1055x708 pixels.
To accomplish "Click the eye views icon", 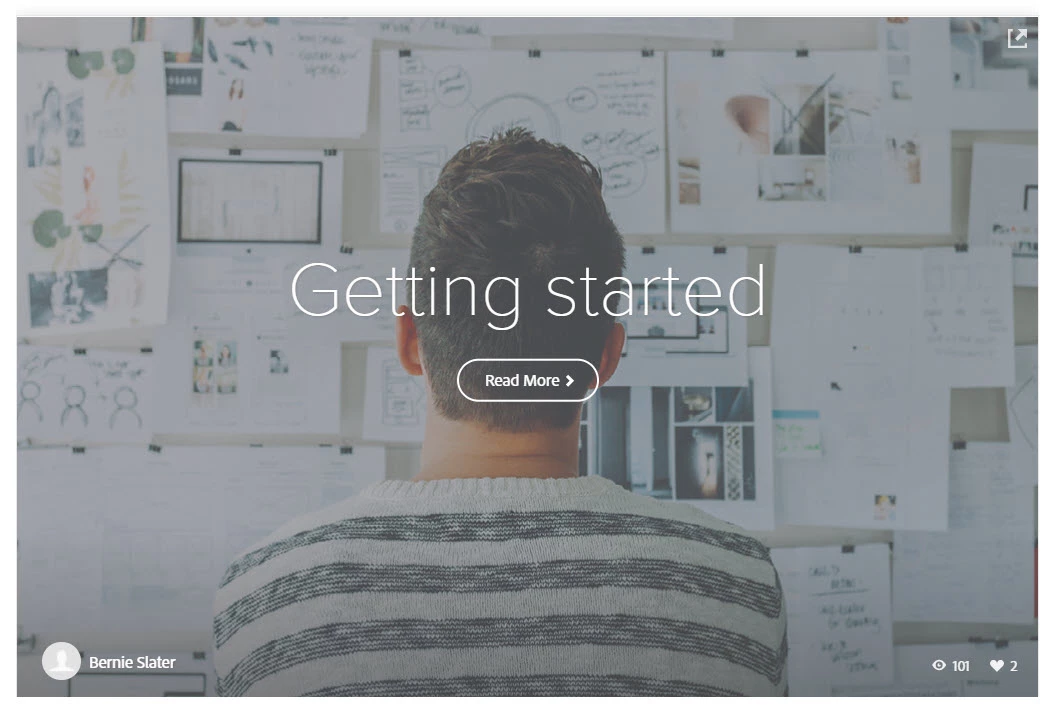I will [939, 665].
